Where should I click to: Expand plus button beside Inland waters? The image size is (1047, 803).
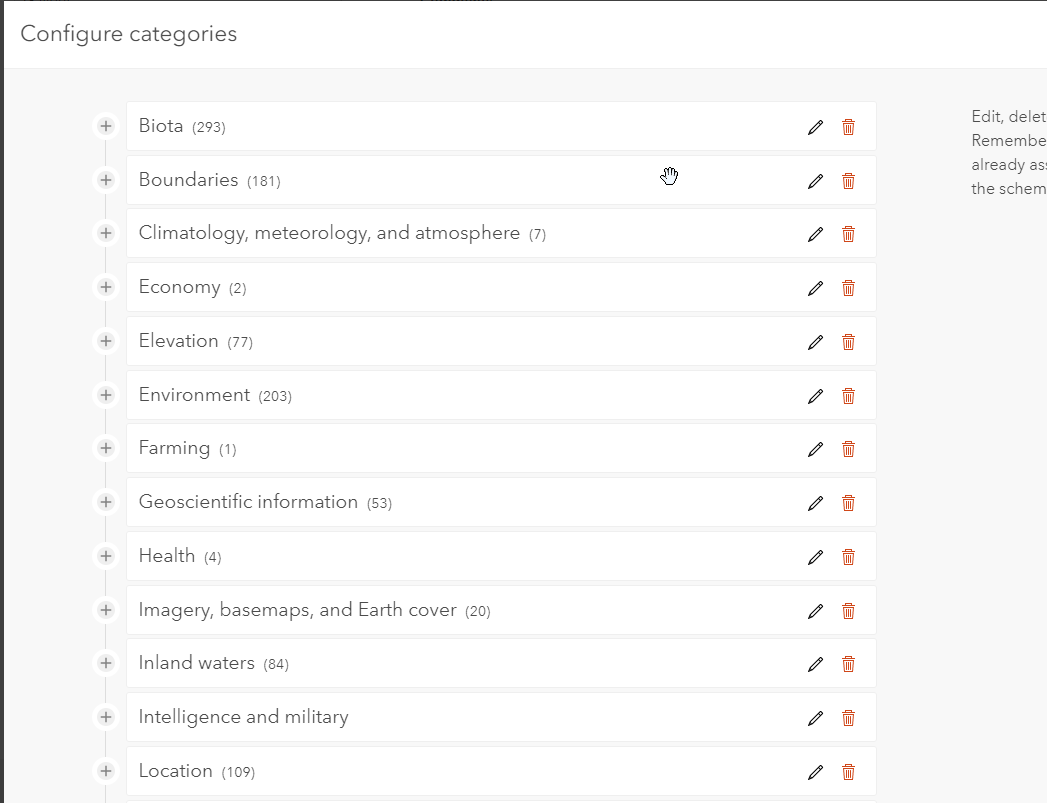pyautogui.click(x=106, y=662)
